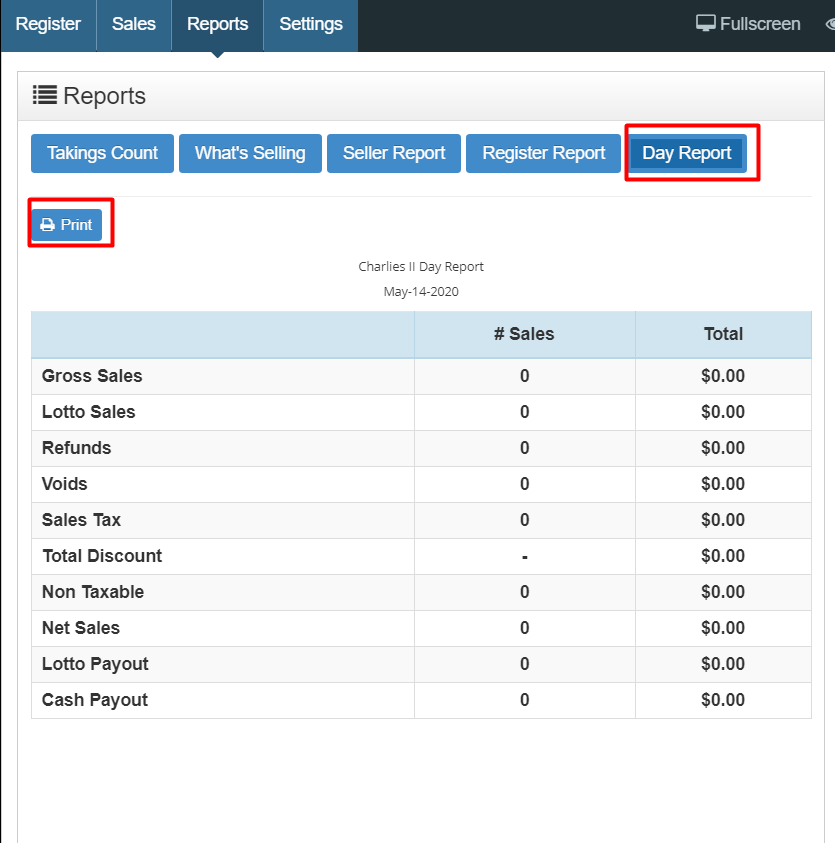The height and width of the screenshot is (843, 835).
Task: Click the Fullscreen monitor icon
Action: click(x=705, y=23)
